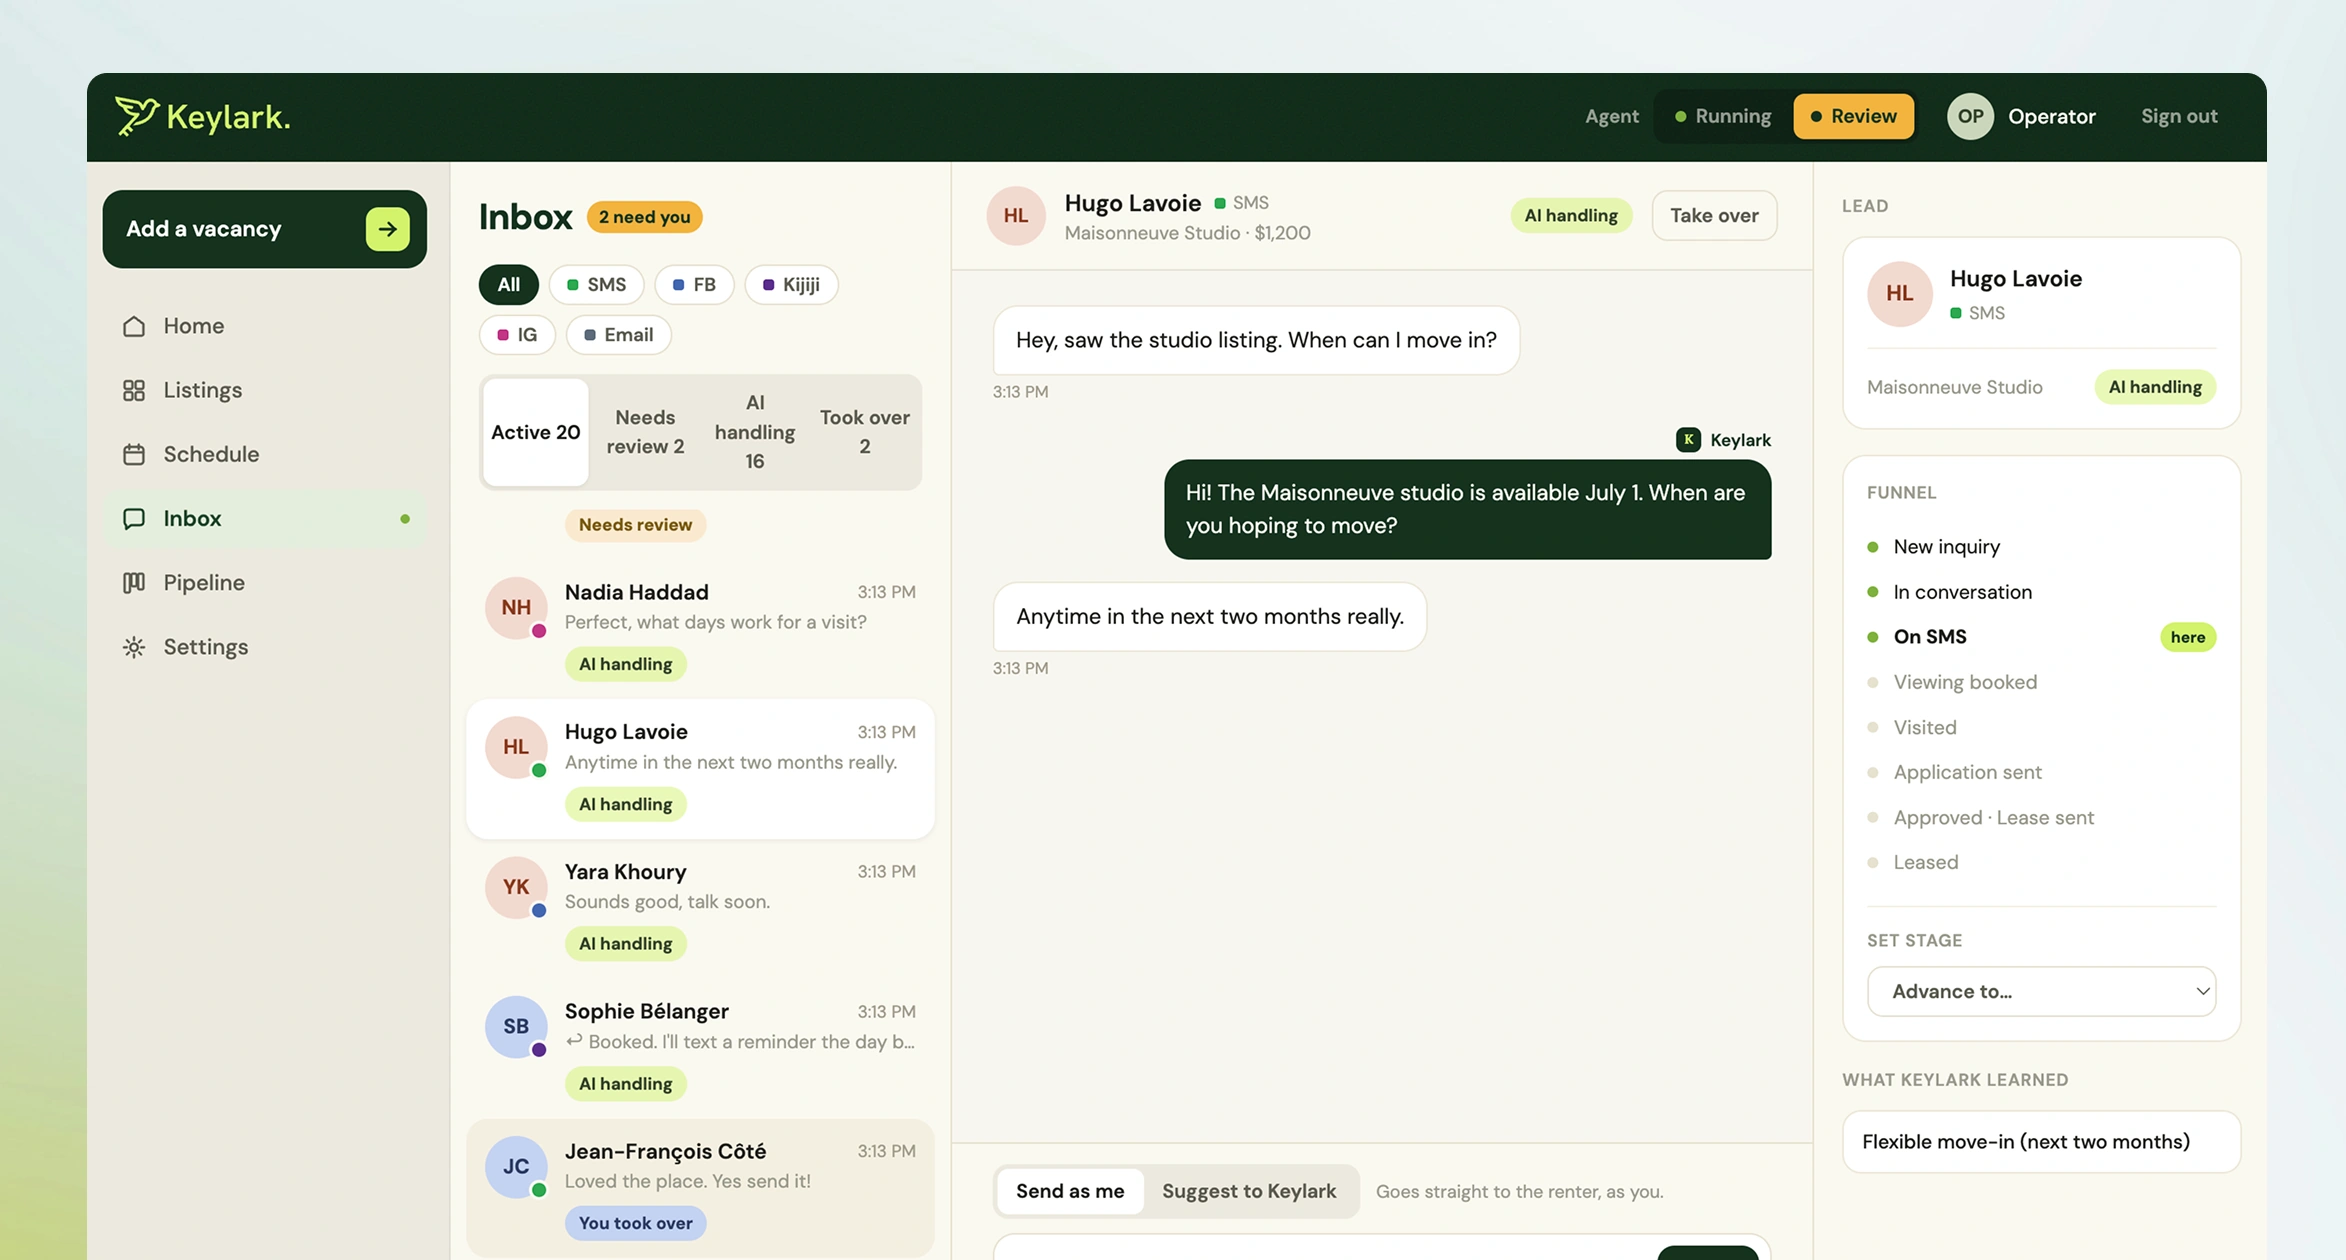Open Jean-François Côté's conversation
This screenshot has height=1260, width=2346.
click(700, 1188)
